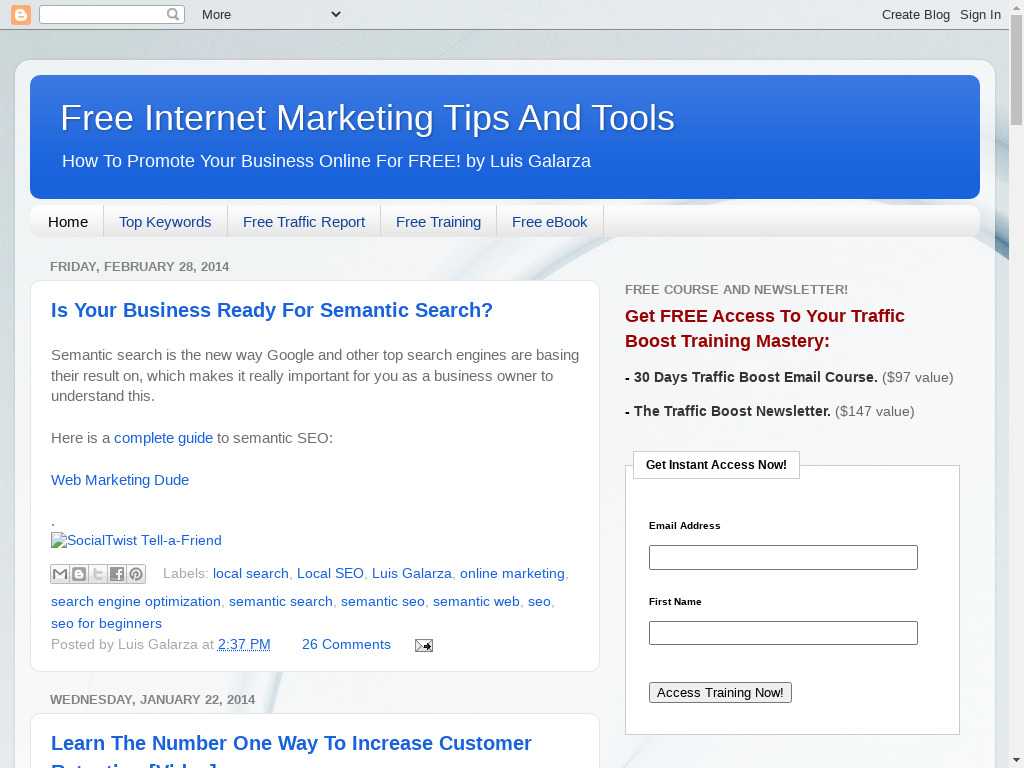Click the SocialTwist Tell-a-Friend image
The image size is (1024, 768).
pos(136,540)
